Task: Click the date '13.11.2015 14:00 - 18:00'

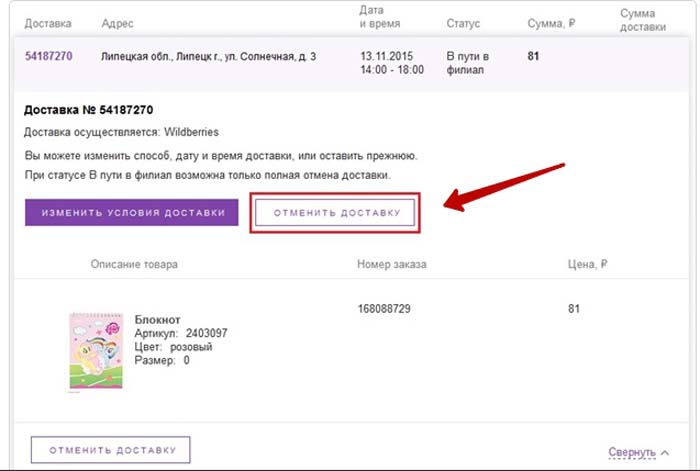Action: (392, 63)
